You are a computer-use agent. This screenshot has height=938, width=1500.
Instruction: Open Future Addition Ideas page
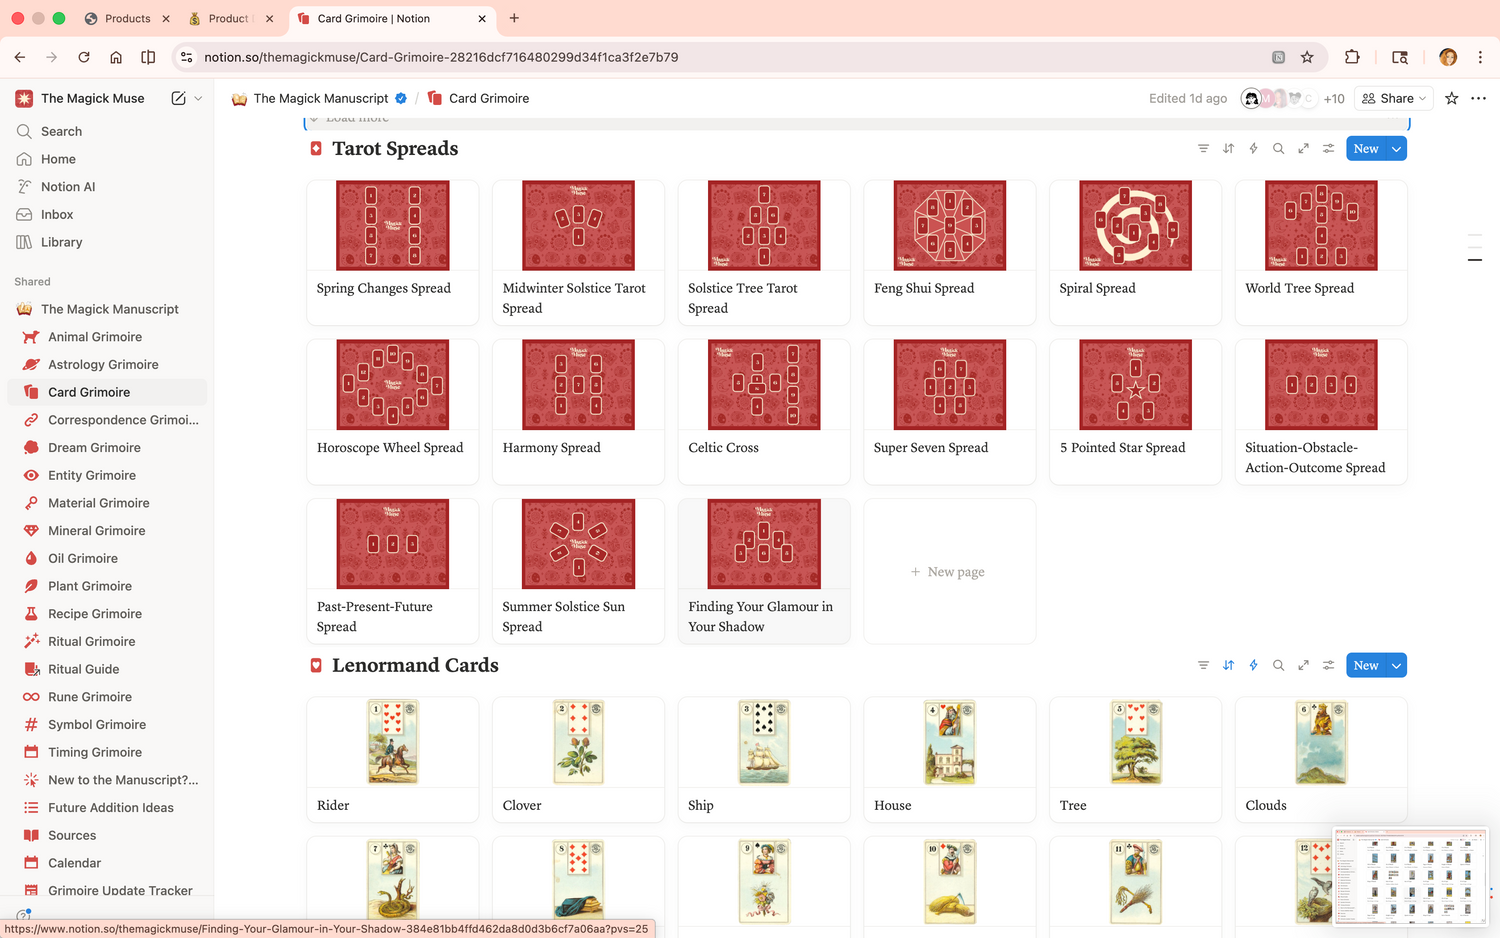[107, 807]
